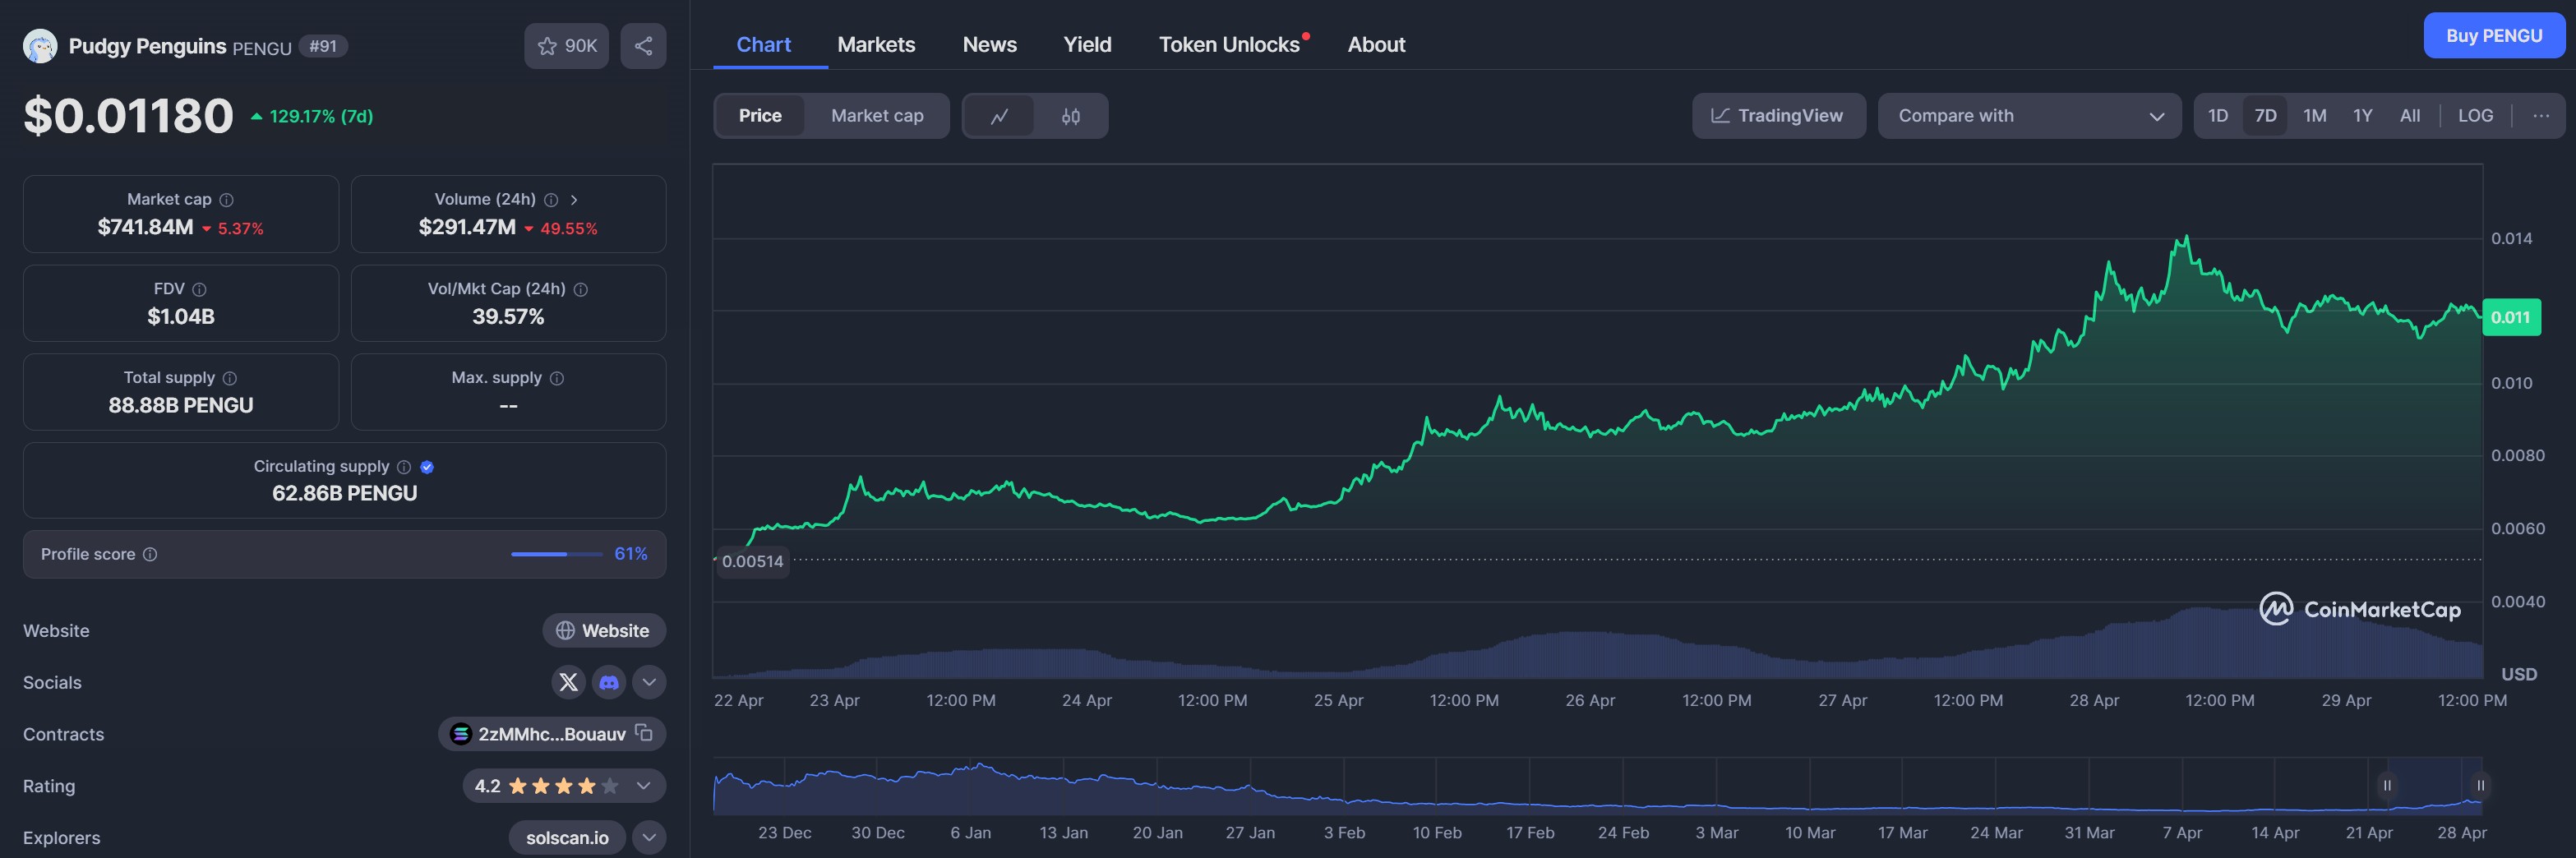Show Vol/Mkt Cap (24h) info icon
Viewport: 2576px width, 858px height.
[581, 289]
